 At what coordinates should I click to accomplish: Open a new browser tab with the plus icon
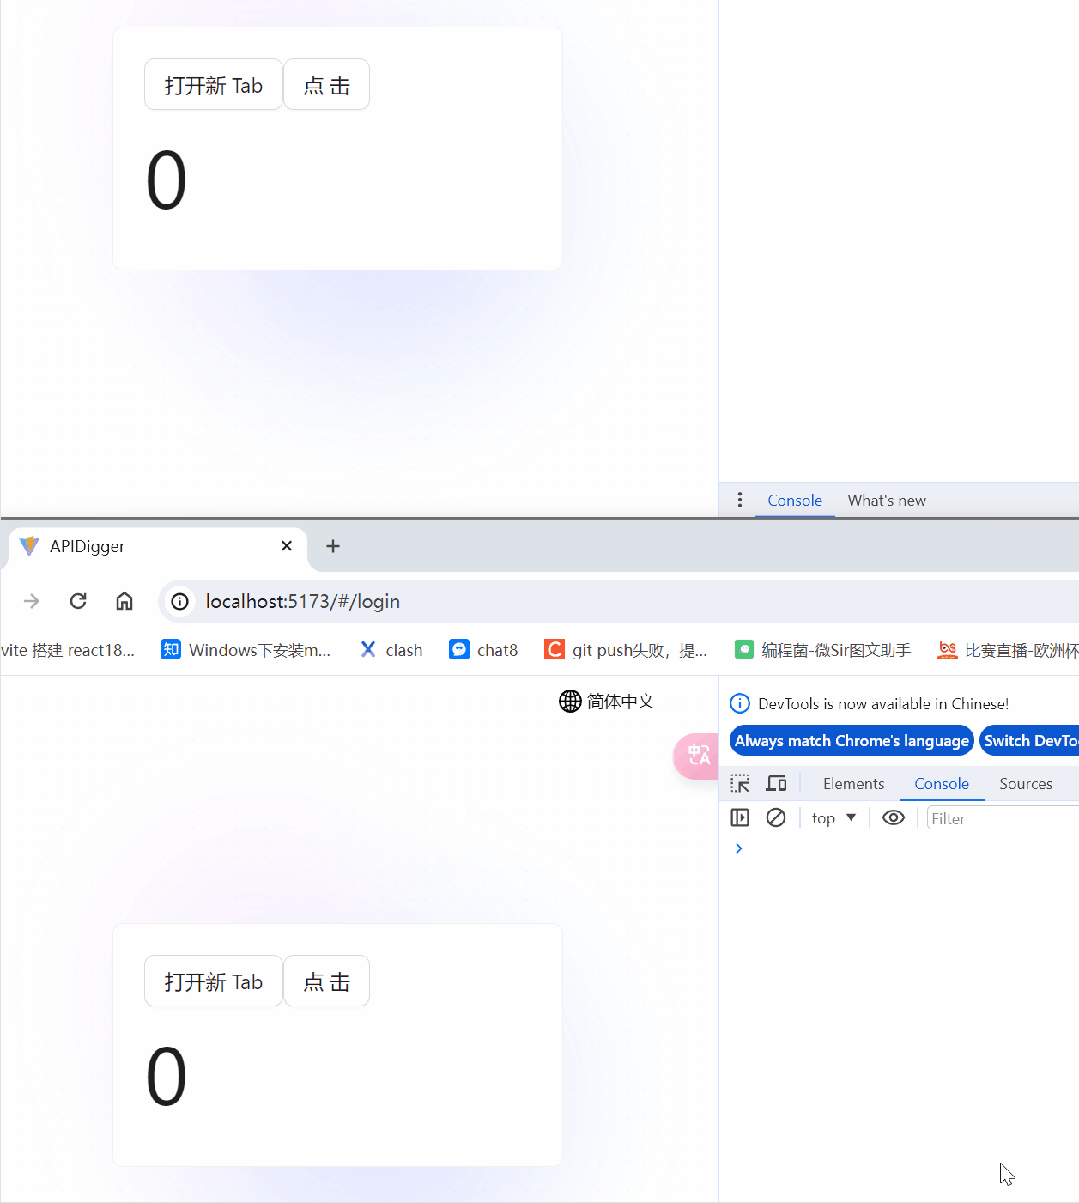point(333,546)
